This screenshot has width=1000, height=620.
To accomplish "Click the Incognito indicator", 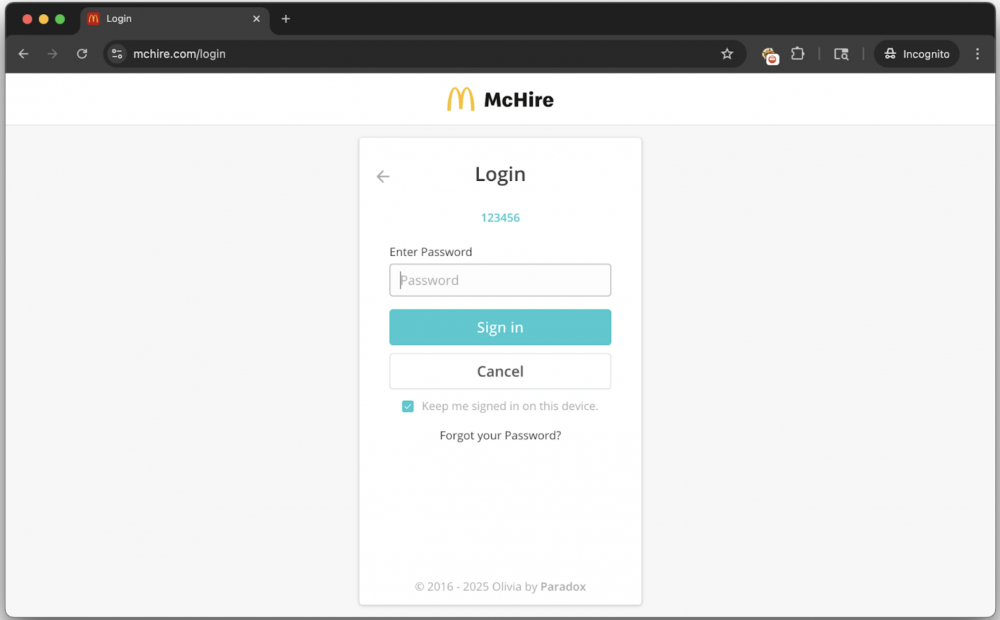I will point(916,54).
